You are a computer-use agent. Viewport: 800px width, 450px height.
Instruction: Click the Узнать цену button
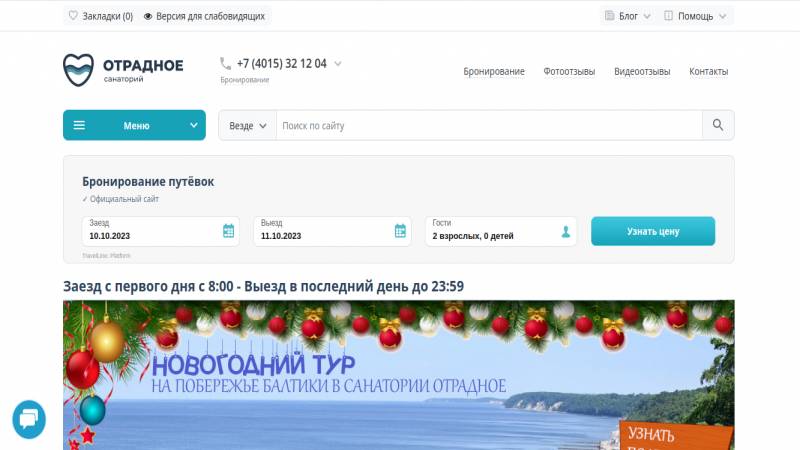point(653,231)
